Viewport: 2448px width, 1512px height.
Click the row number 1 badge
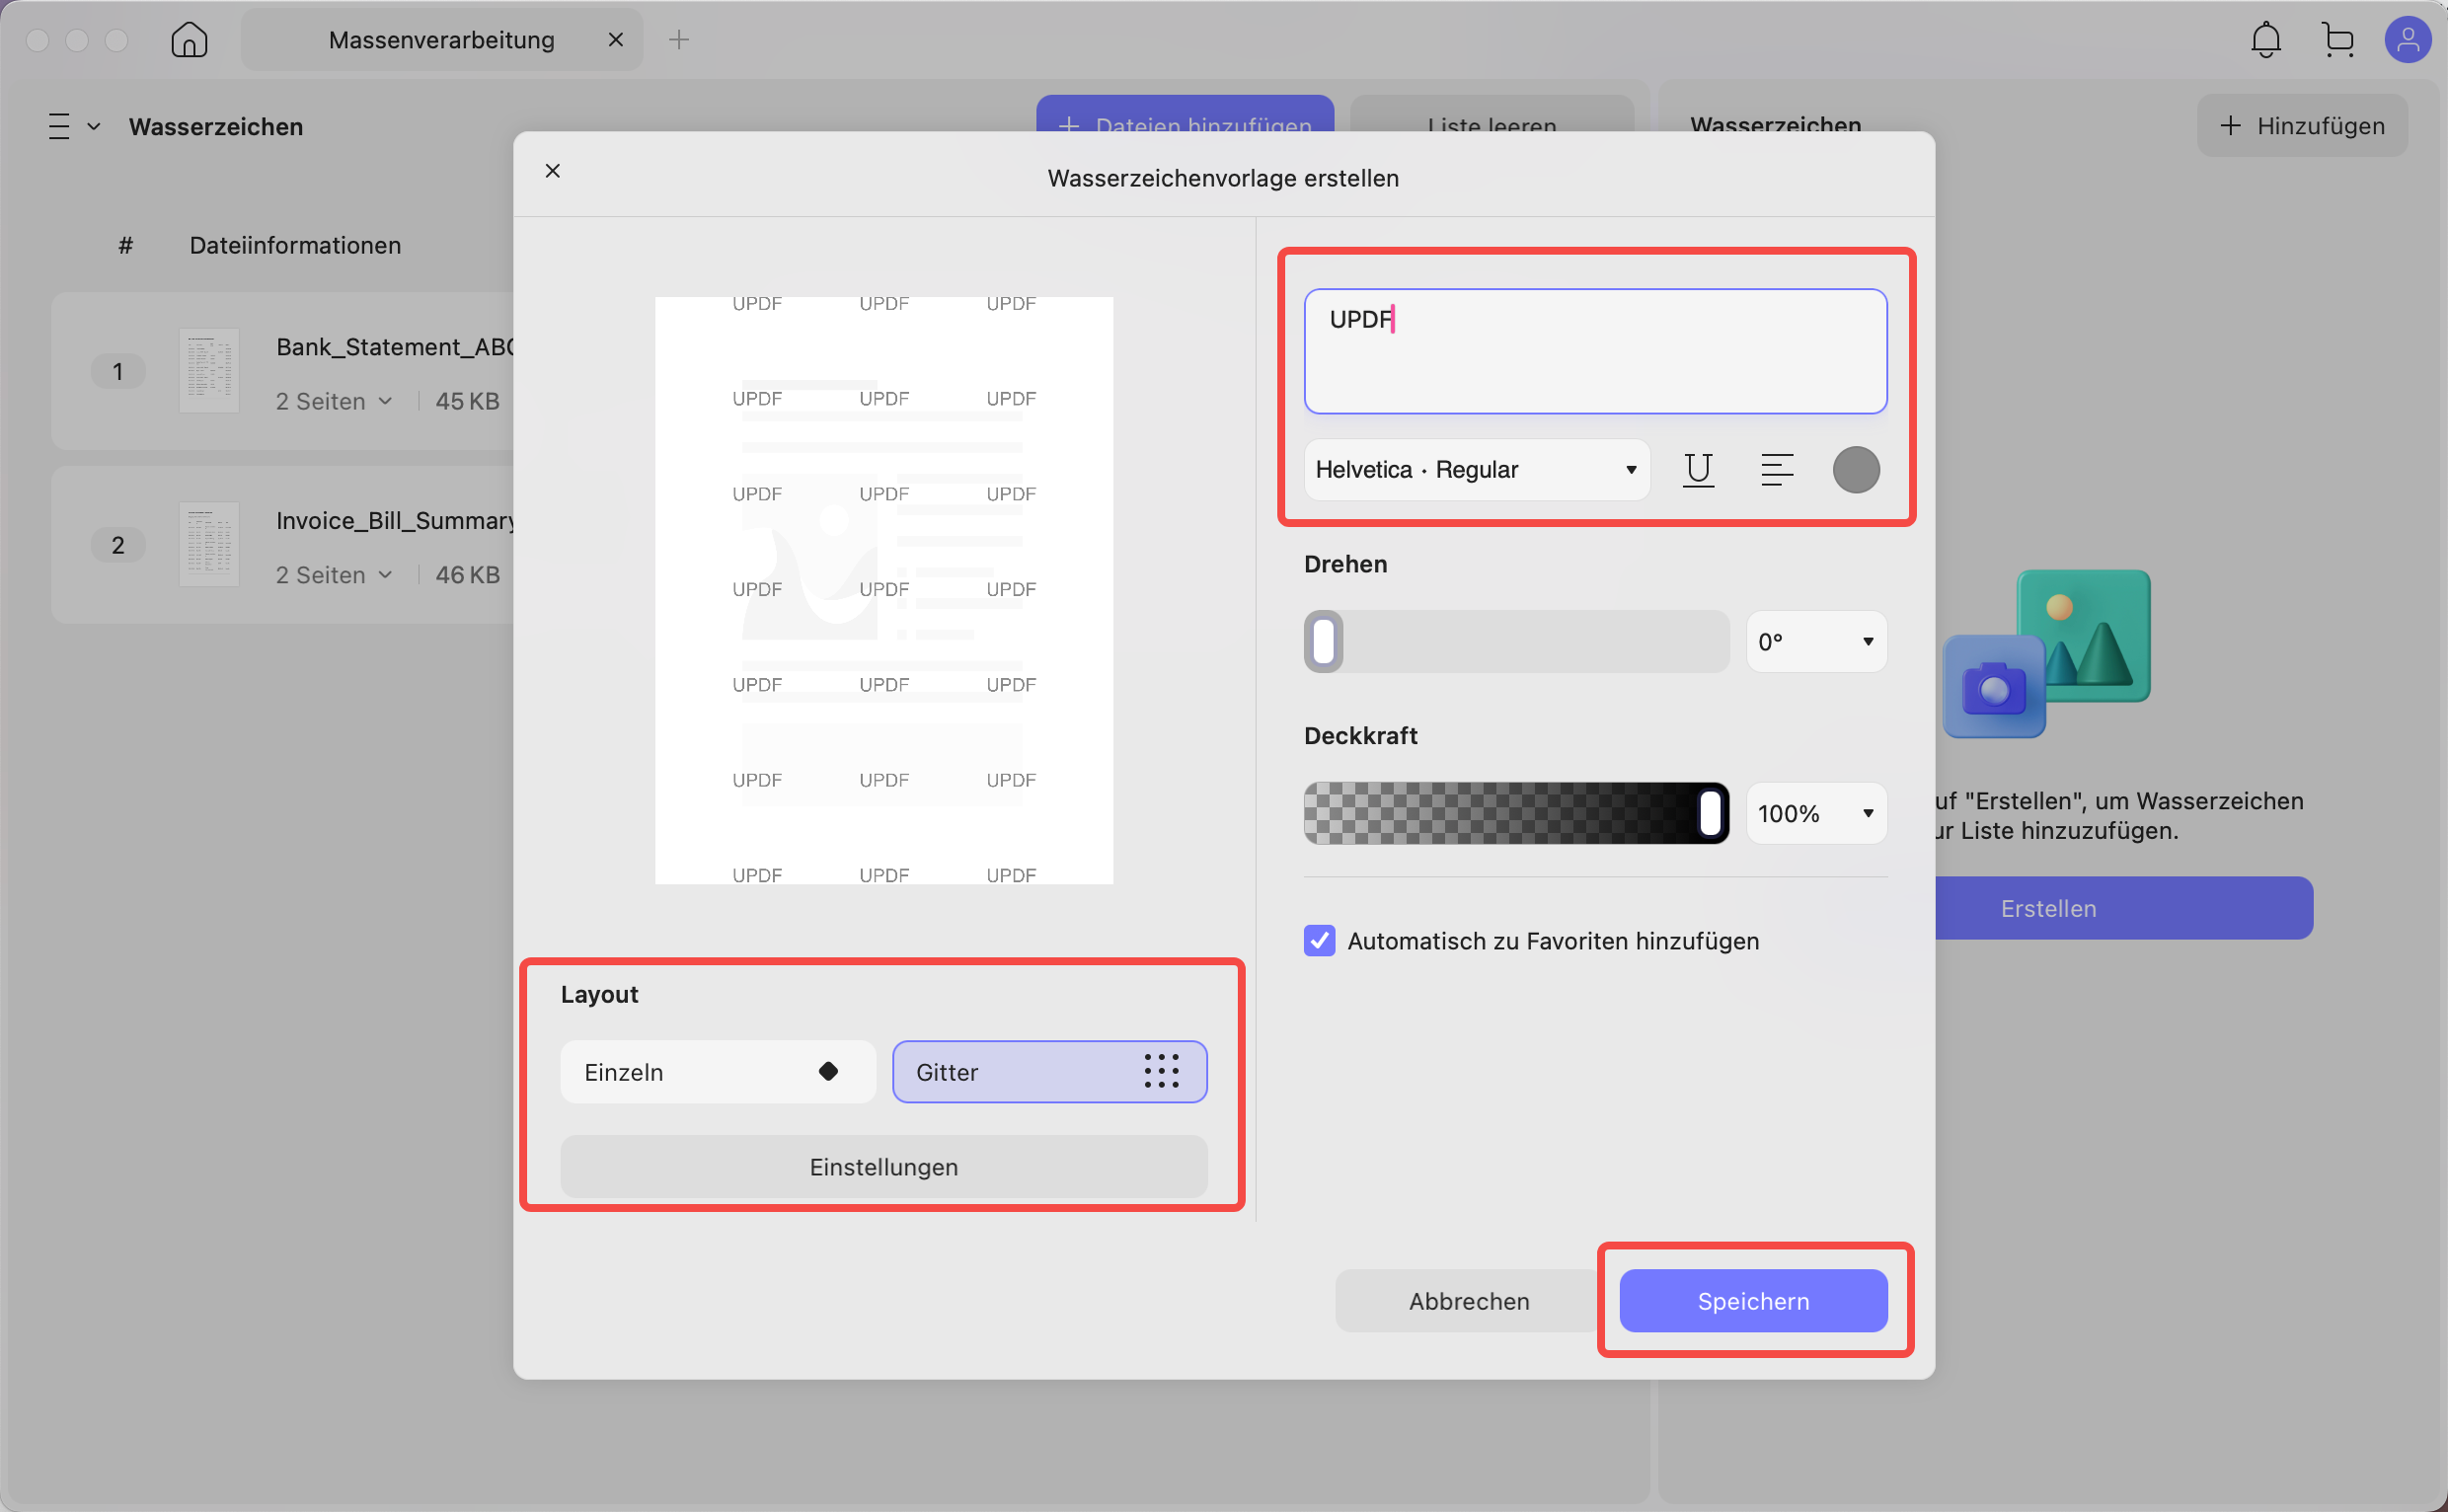coord(118,372)
